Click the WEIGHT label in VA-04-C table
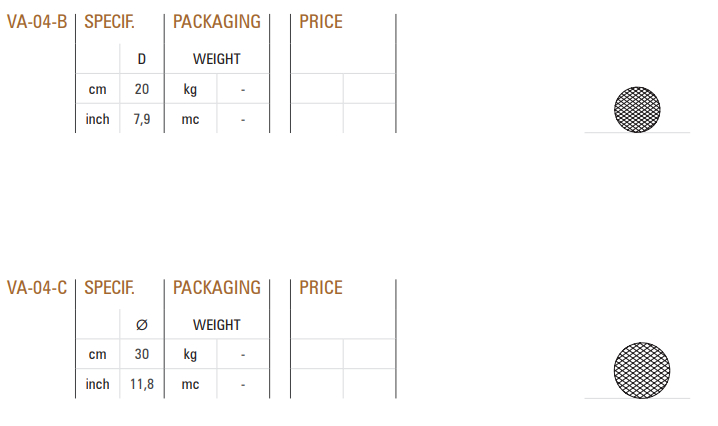This screenshot has height=426, width=718. tap(217, 325)
